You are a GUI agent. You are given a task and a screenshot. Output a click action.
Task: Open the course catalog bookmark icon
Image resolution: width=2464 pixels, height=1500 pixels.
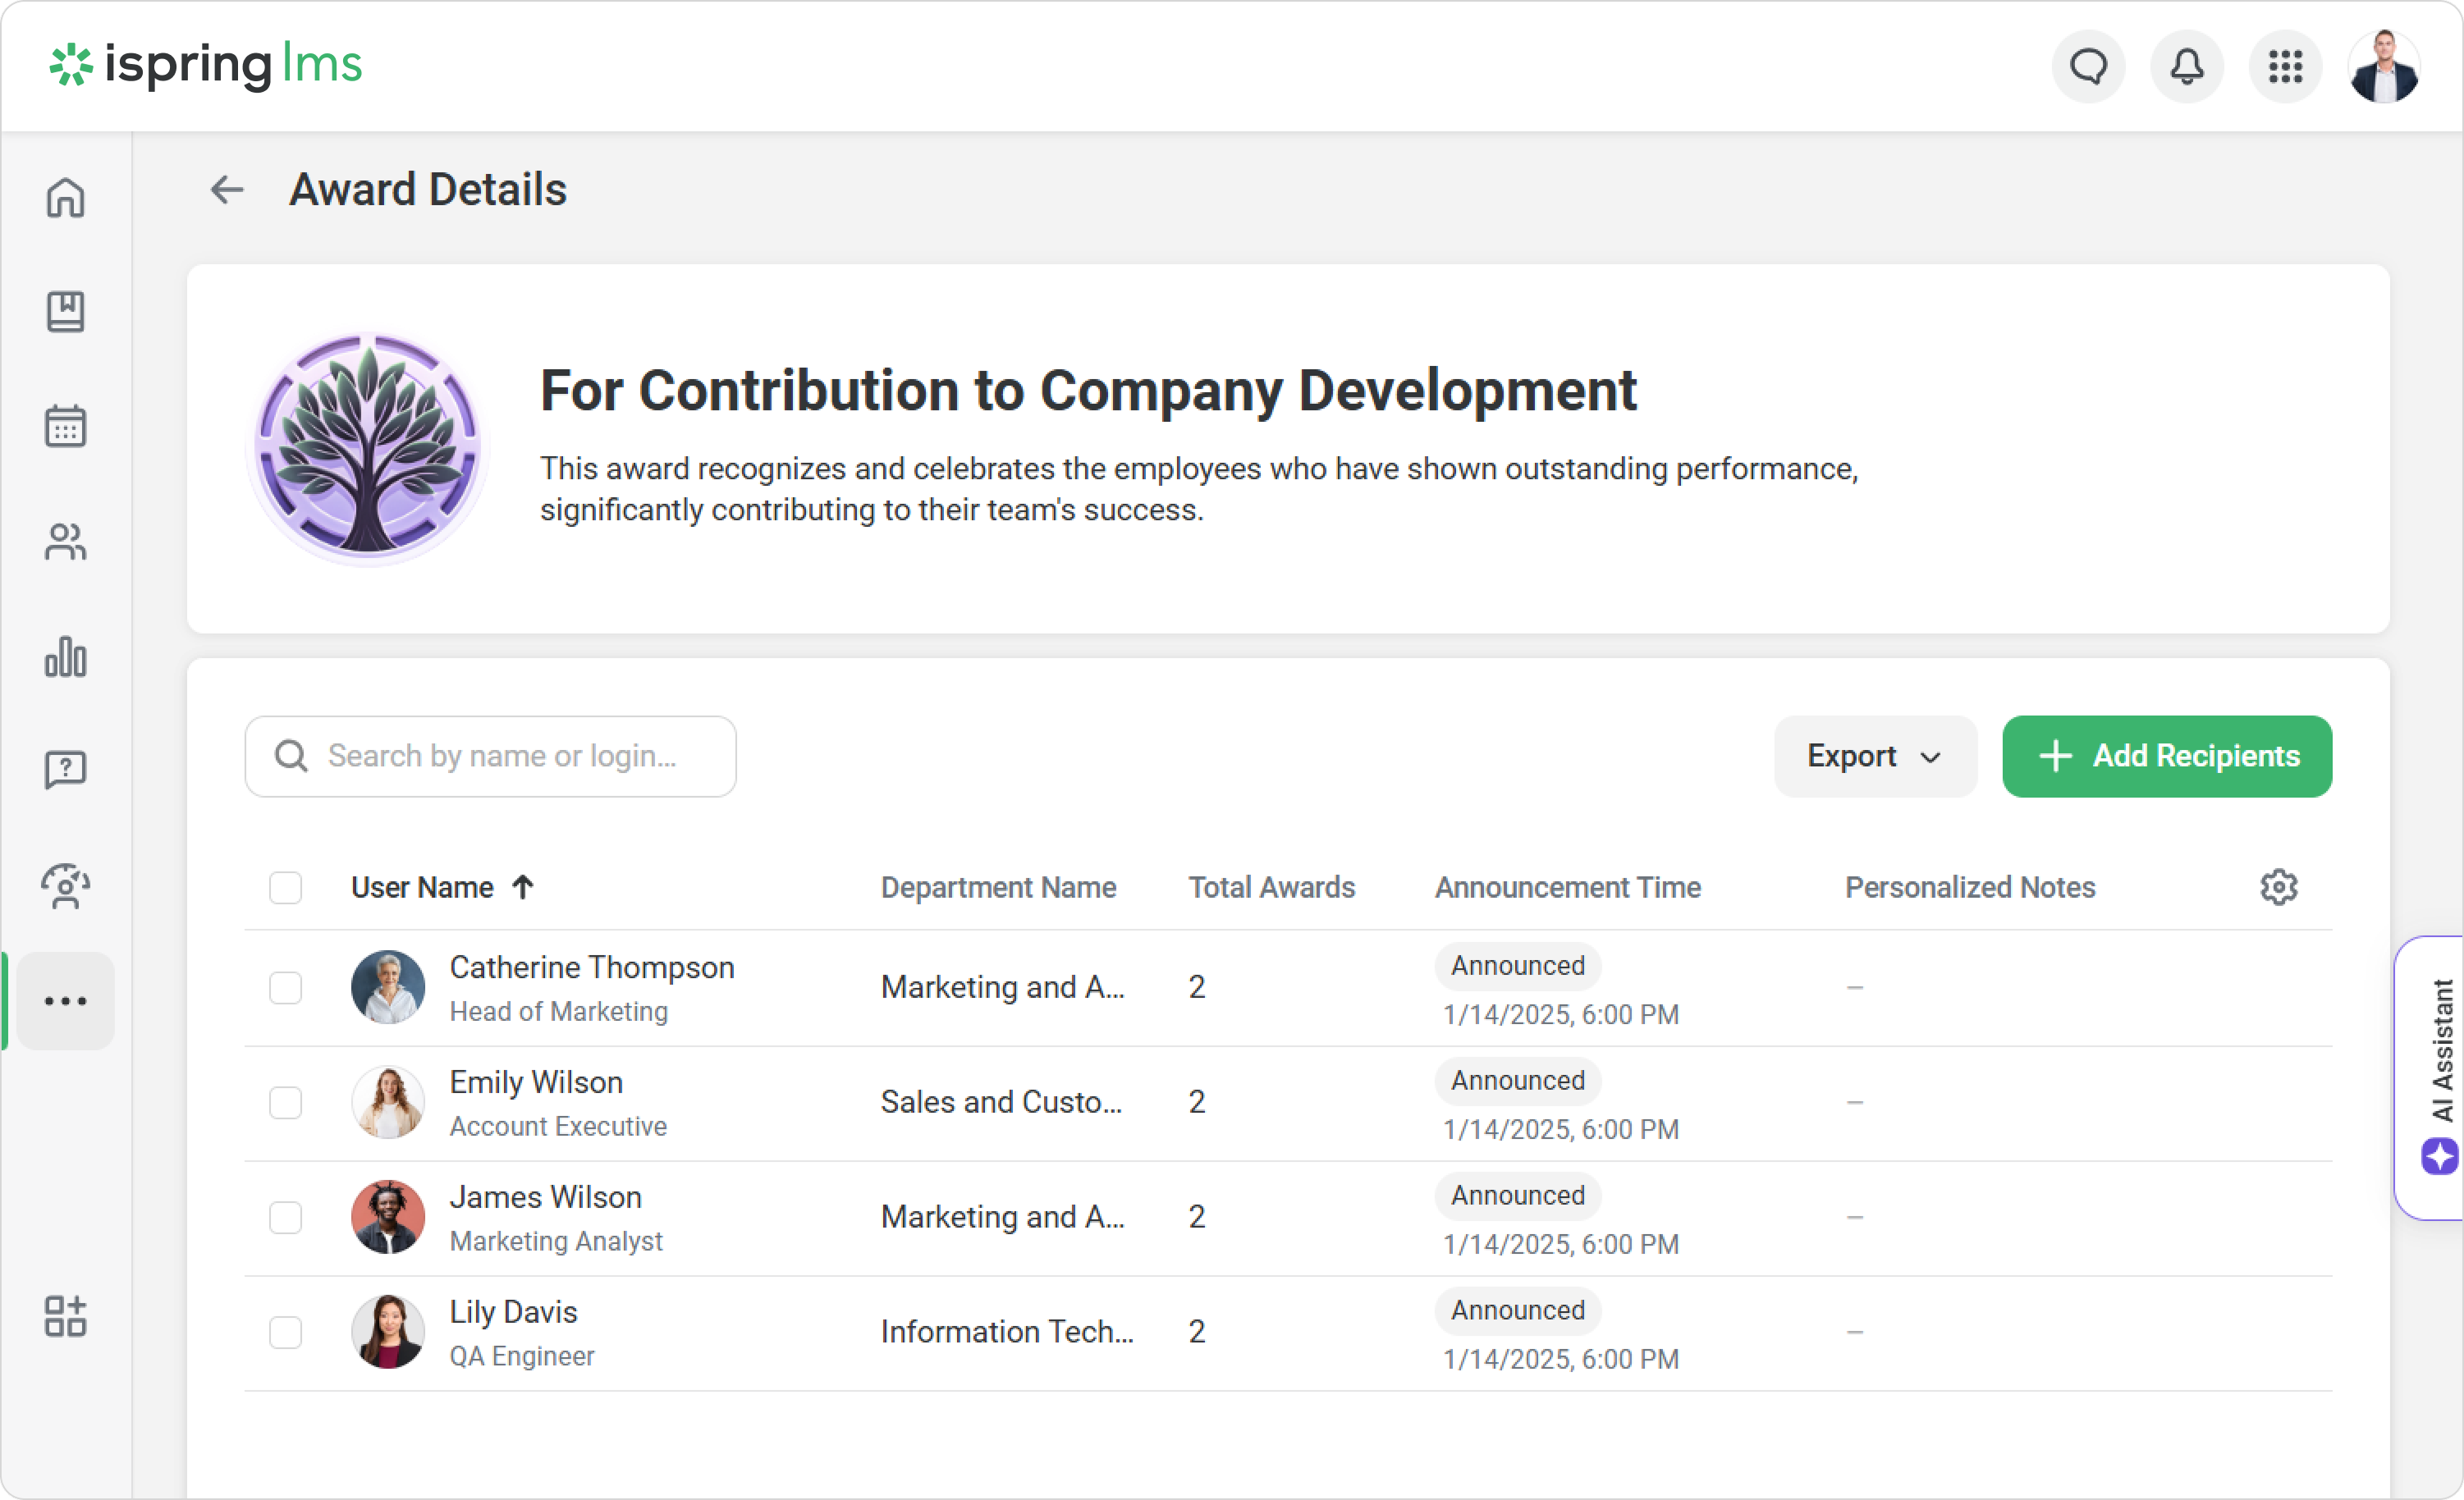click(65, 312)
